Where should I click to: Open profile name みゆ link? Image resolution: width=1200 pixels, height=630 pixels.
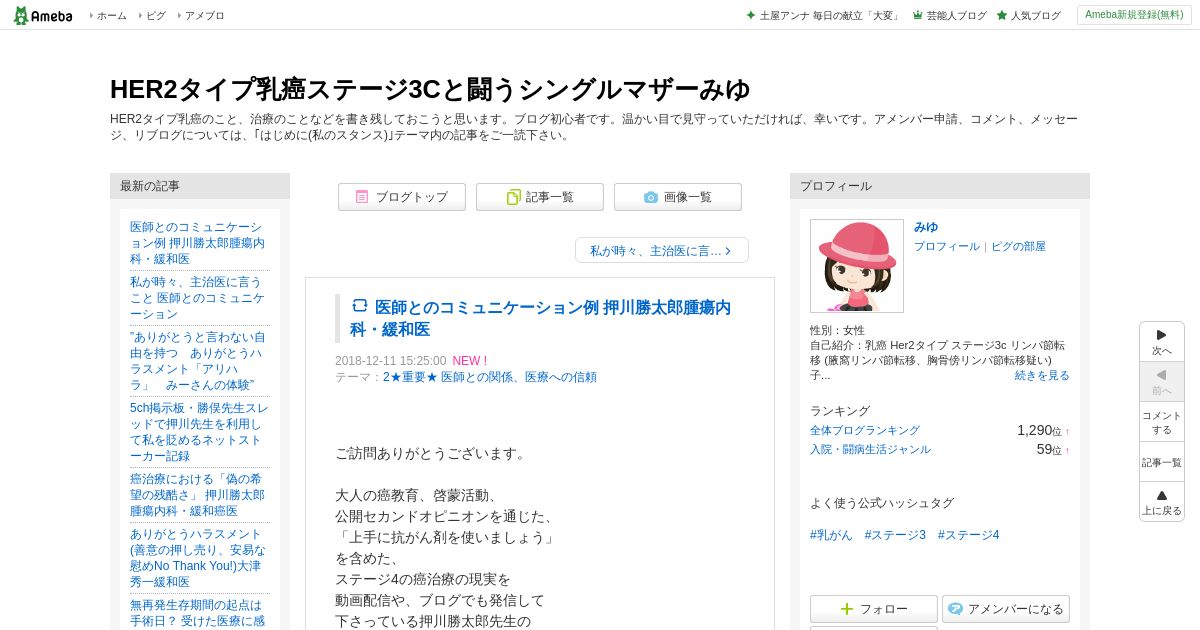(926, 227)
